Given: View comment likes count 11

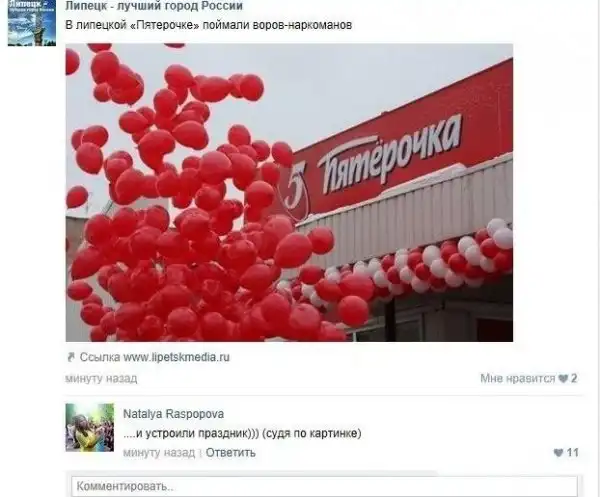Looking at the screenshot, I should pyautogui.click(x=572, y=453).
